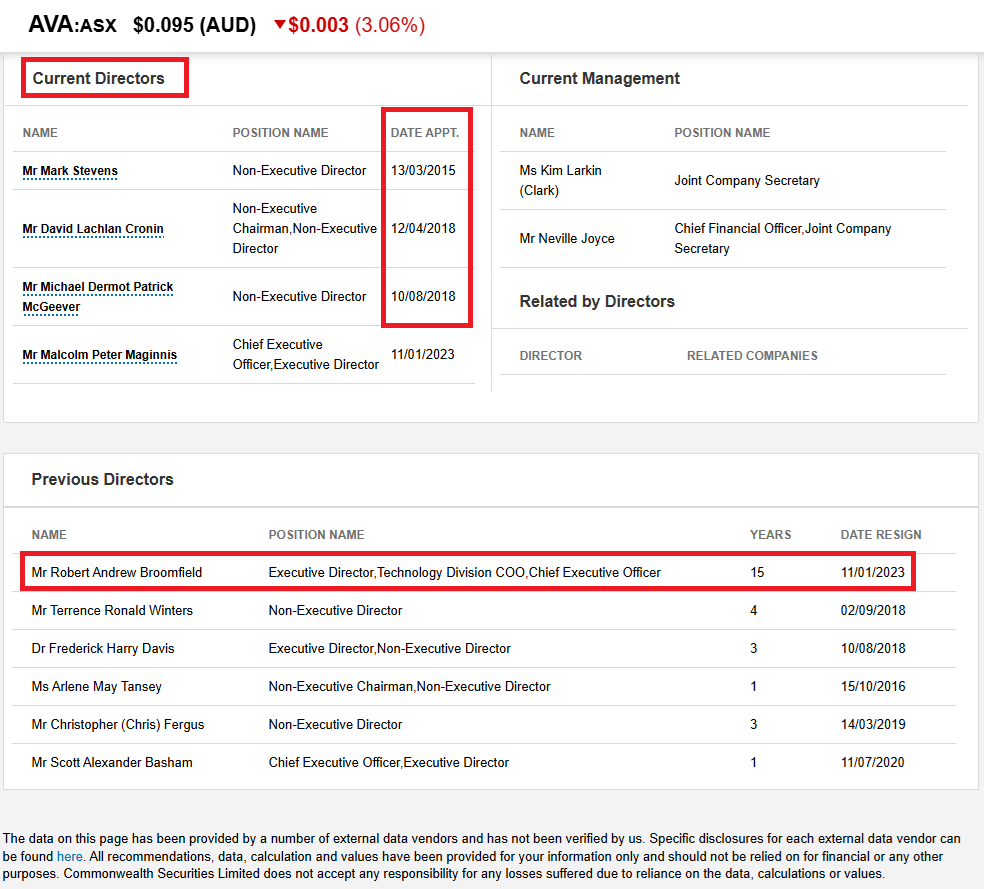
Task: Select Ms Arlene May Tansey in previous directors
Action: coord(96,687)
